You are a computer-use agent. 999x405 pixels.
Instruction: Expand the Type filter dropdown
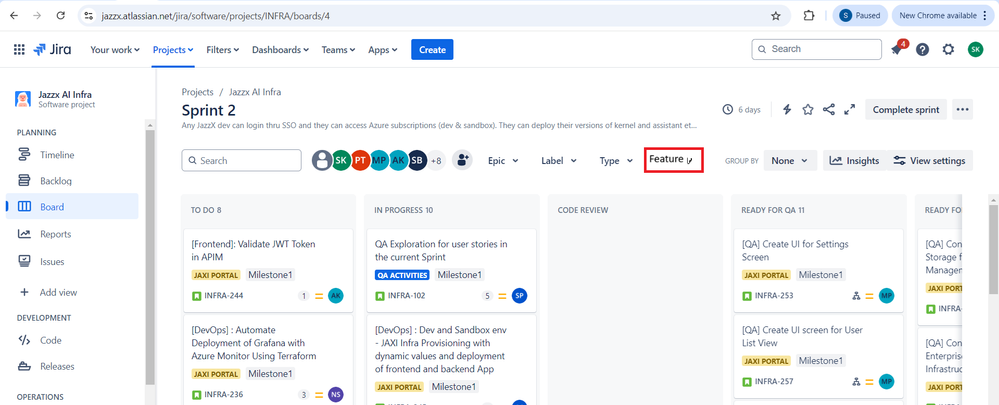click(x=616, y=161)
